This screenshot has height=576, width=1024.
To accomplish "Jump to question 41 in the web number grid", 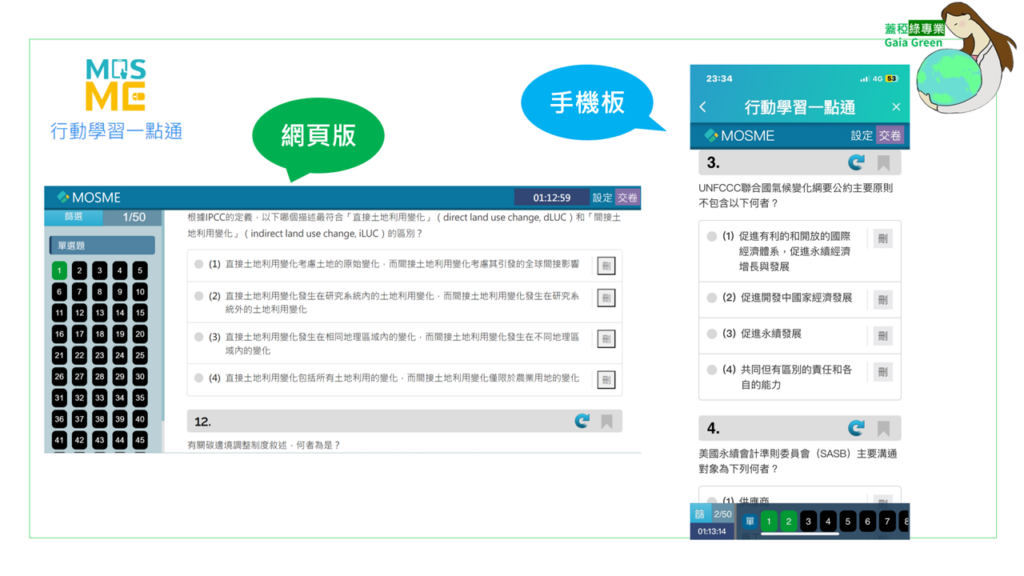I will pos(59,440).
